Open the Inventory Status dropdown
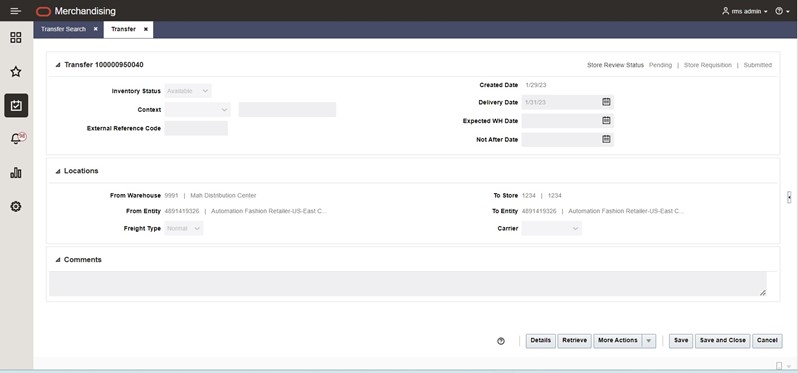This screenshot has width=798, height=373. tap(188, 91)
